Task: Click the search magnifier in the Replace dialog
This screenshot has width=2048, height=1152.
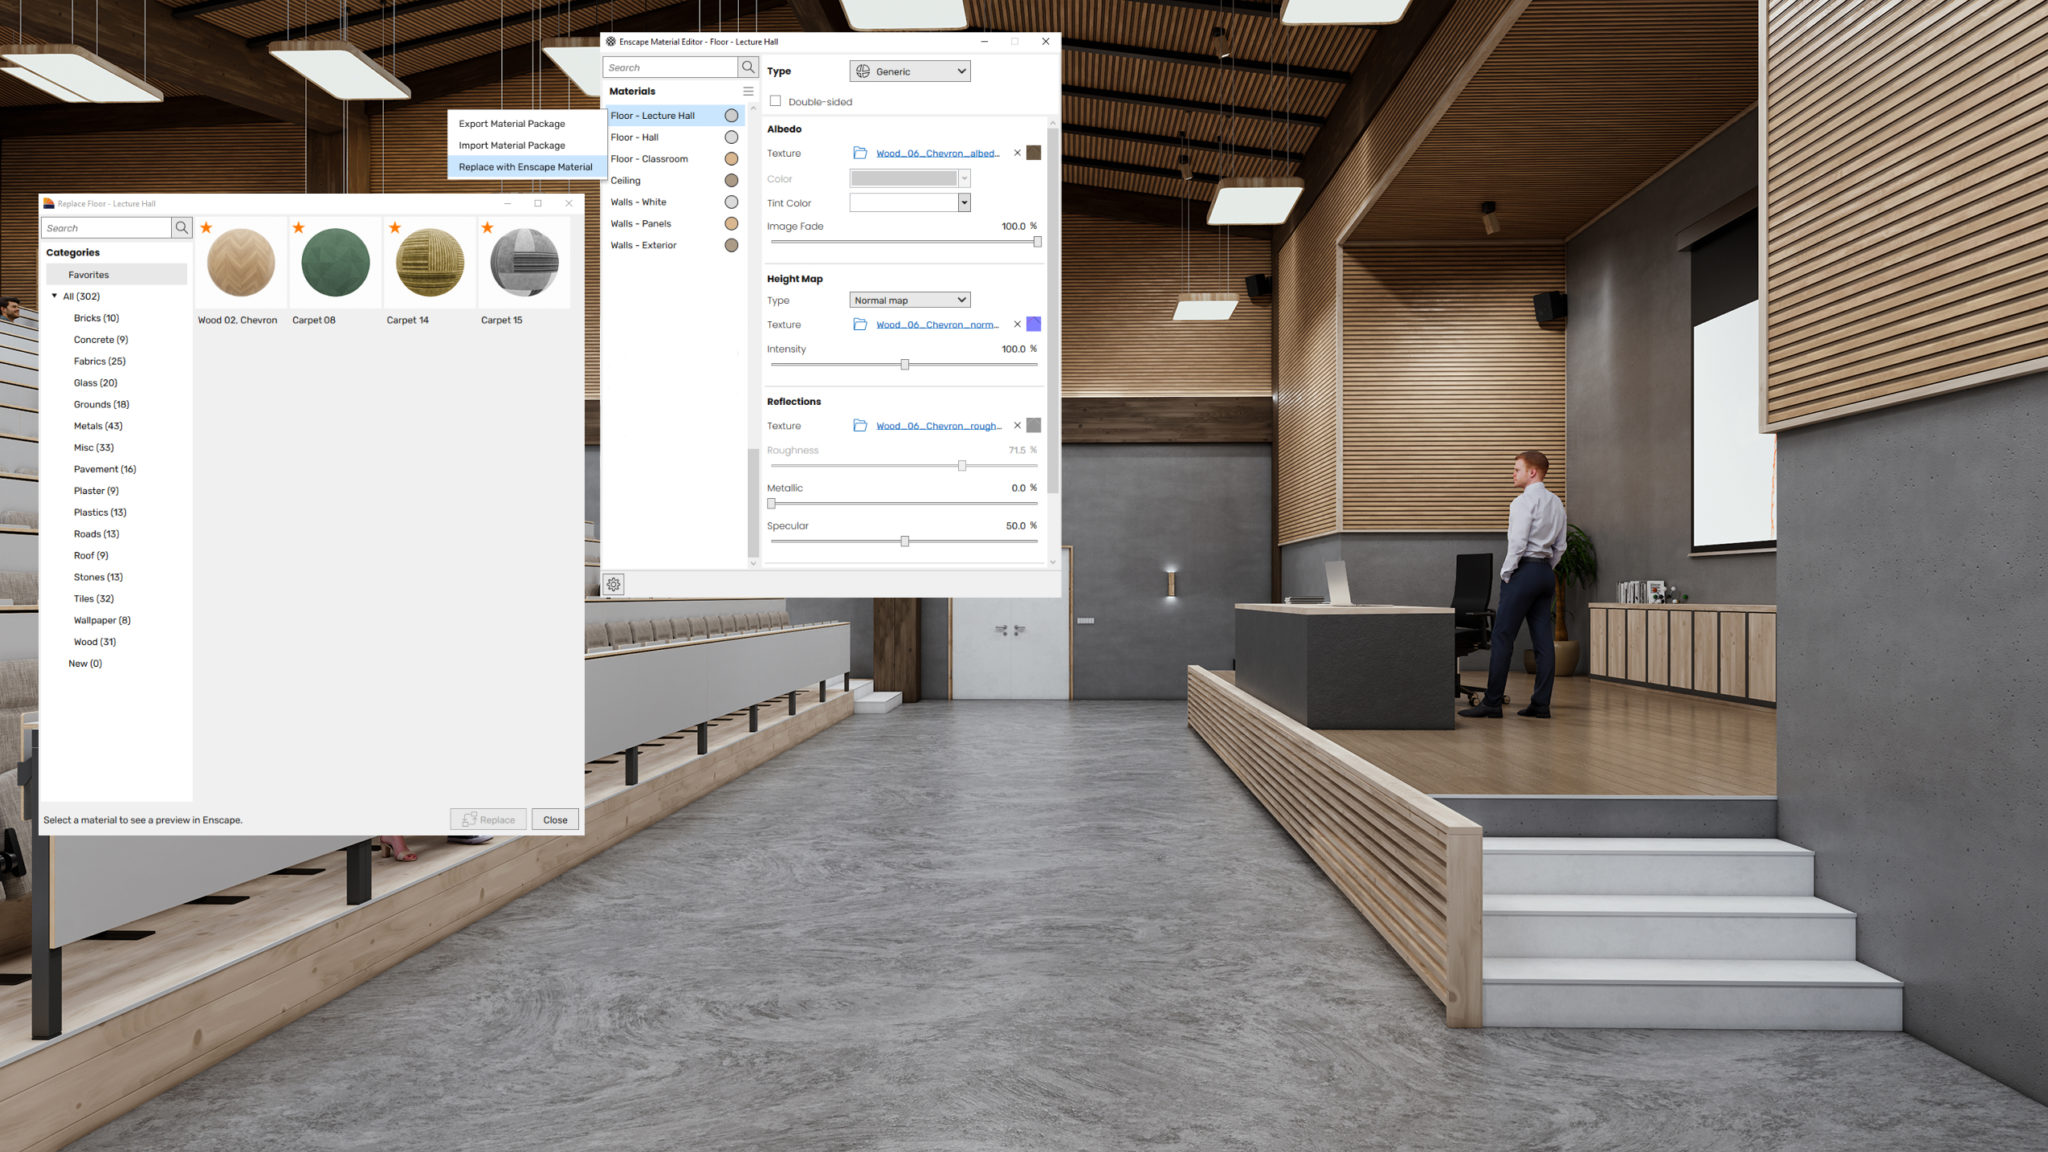Action: tap(181, 227)
